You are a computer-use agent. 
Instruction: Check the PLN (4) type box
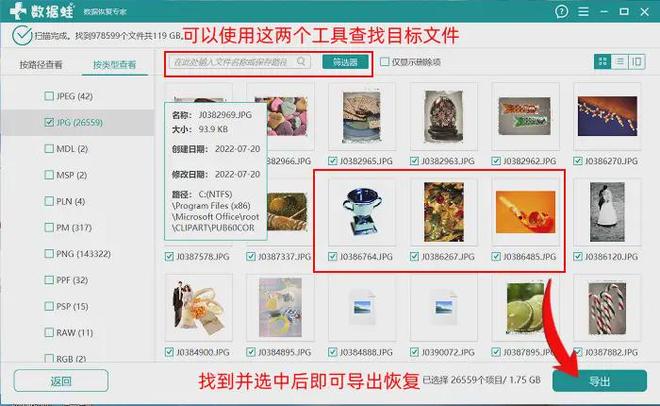pyautogui.click(x=49, y=201)
